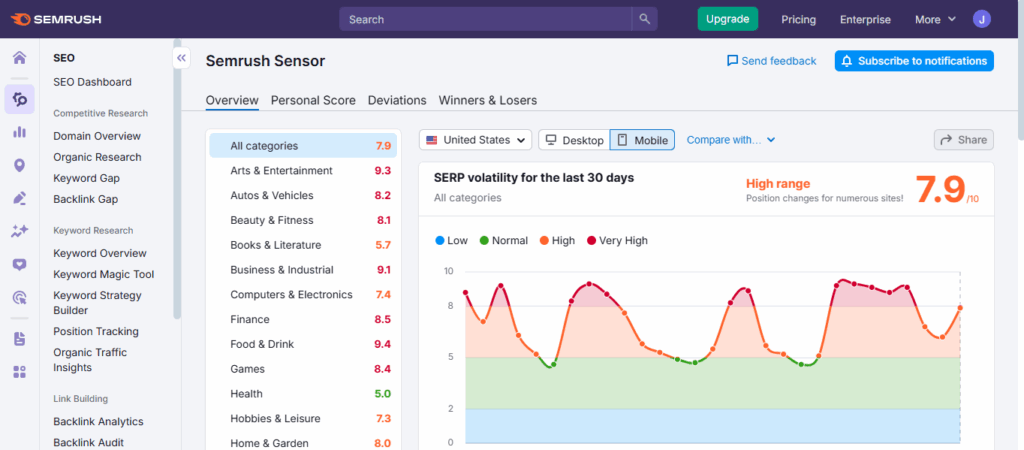Switch device to Mobile
1024x450 pixels.
coord(642,140)
